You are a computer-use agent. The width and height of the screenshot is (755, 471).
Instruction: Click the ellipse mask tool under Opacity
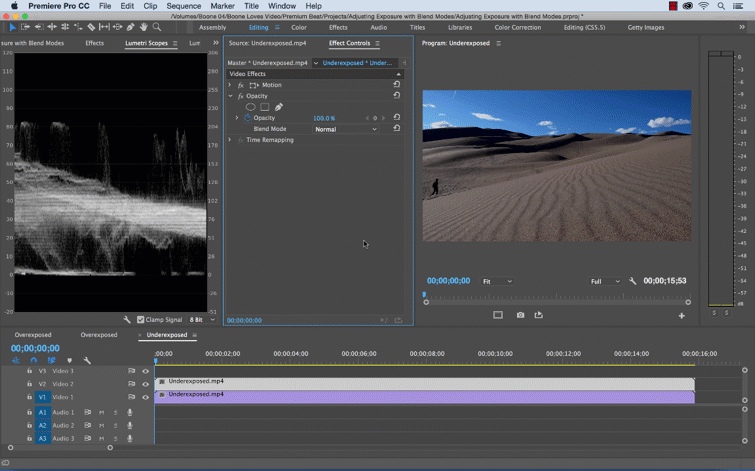click(251, 107)
